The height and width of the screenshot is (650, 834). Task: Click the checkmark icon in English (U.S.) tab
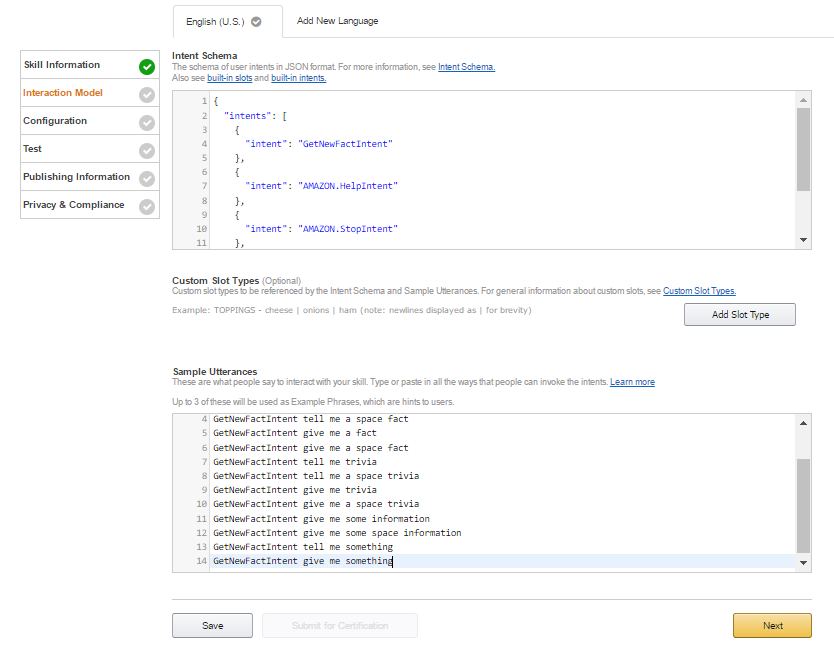(x=256, y=22)
